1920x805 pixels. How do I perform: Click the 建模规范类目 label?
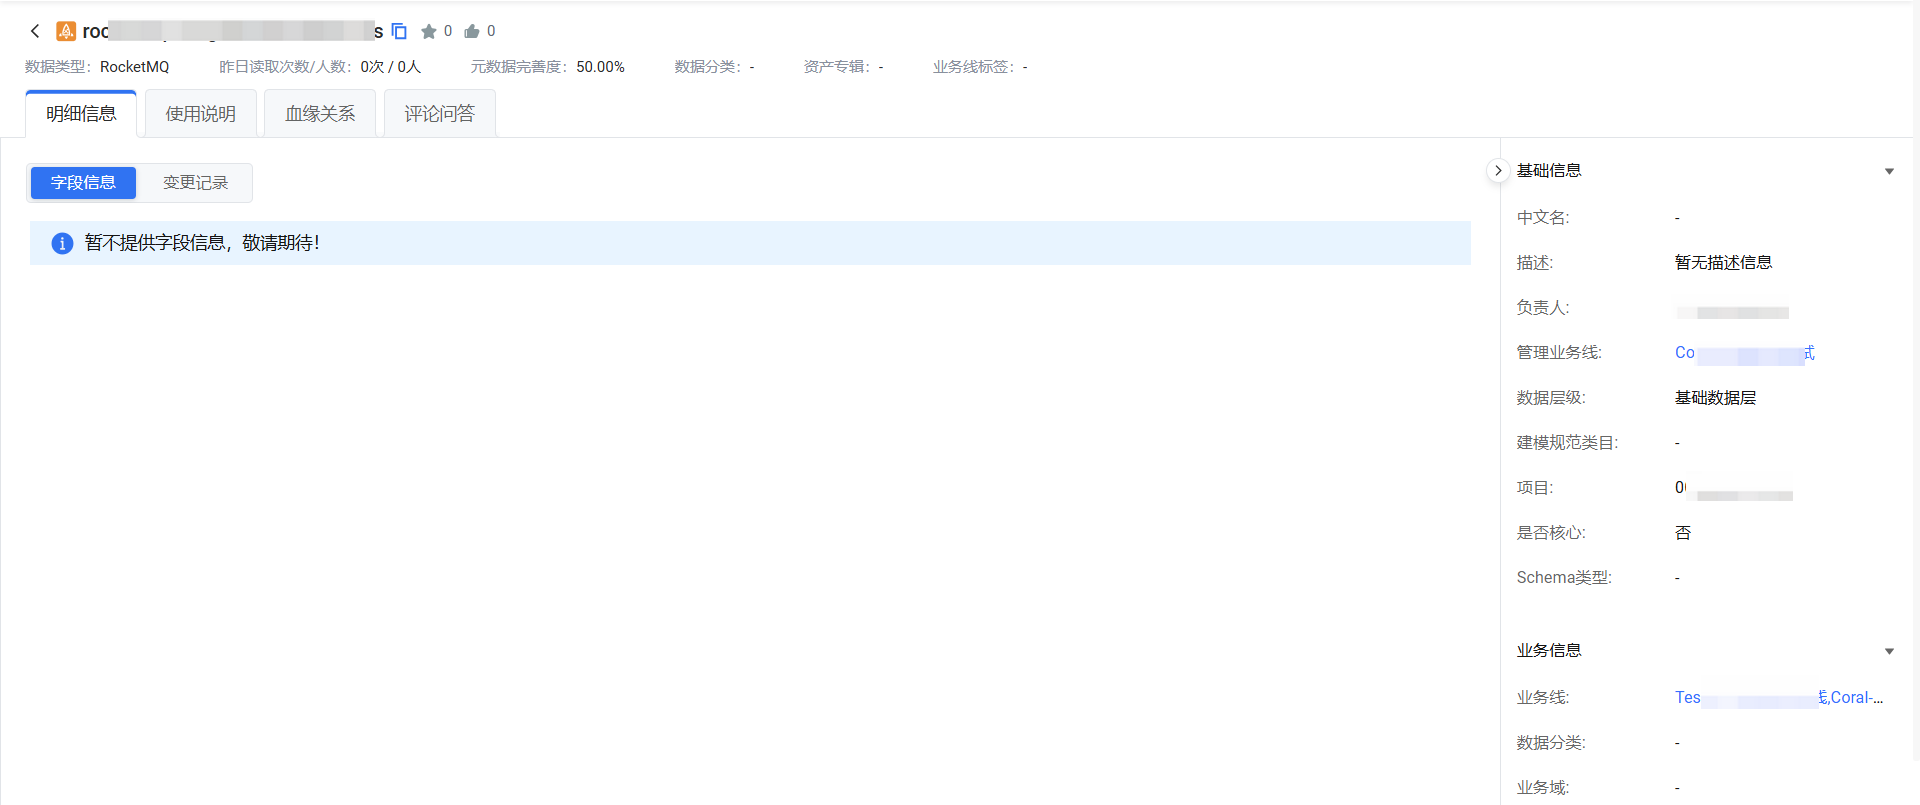click(1567, 443)
